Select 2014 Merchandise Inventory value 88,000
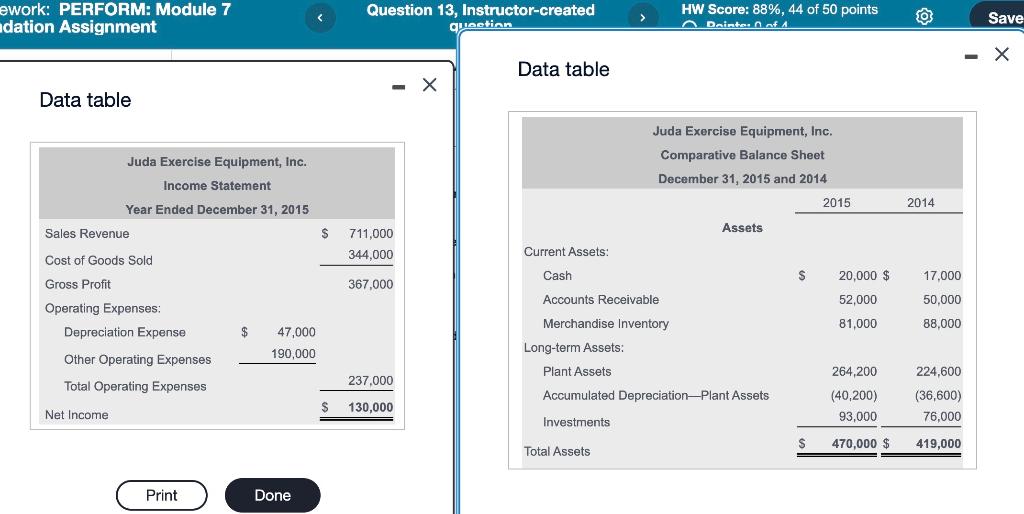 point(942,324)
